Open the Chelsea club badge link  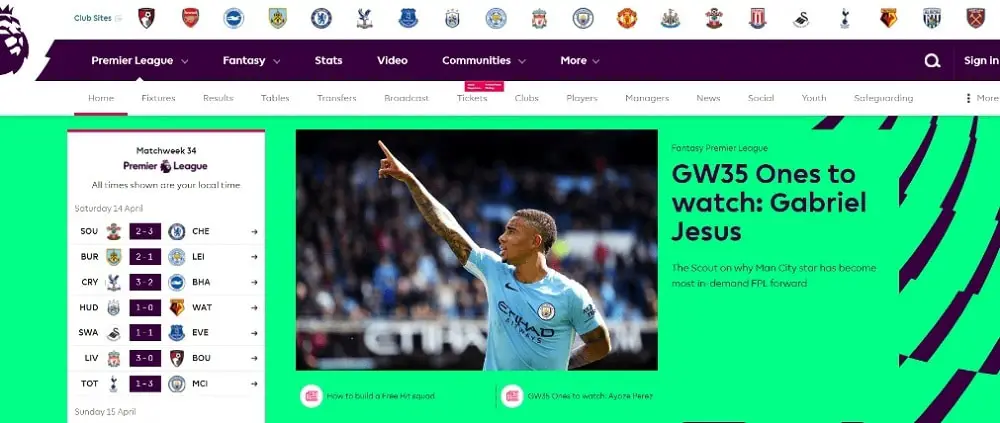(321, 18)
